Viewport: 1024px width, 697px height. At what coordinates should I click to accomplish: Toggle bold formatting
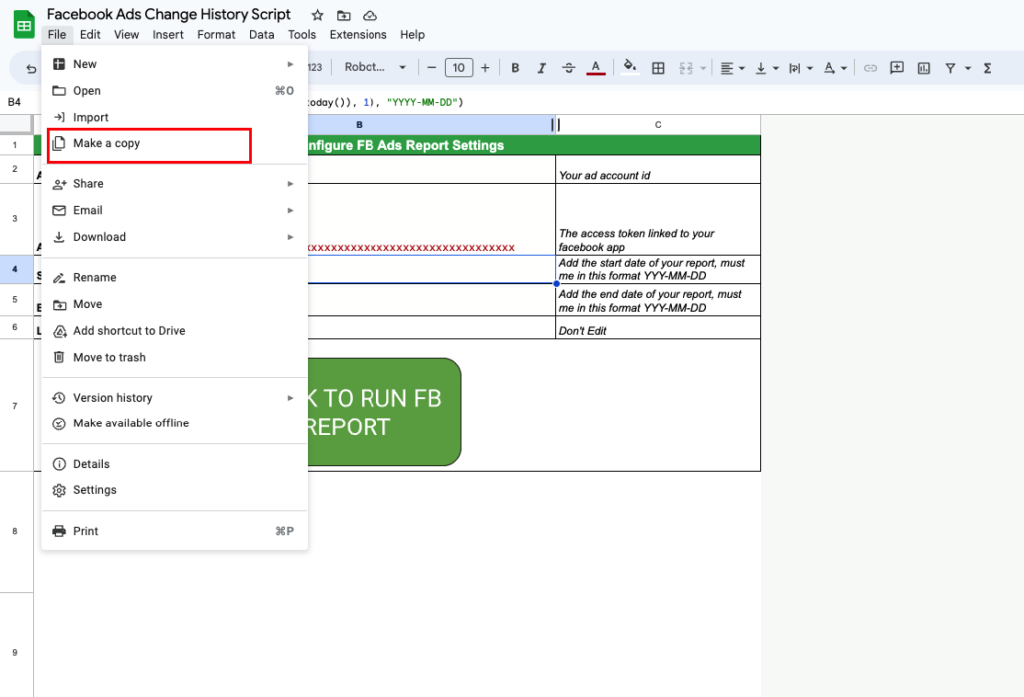pyautogui.click(x=515, y=68)
